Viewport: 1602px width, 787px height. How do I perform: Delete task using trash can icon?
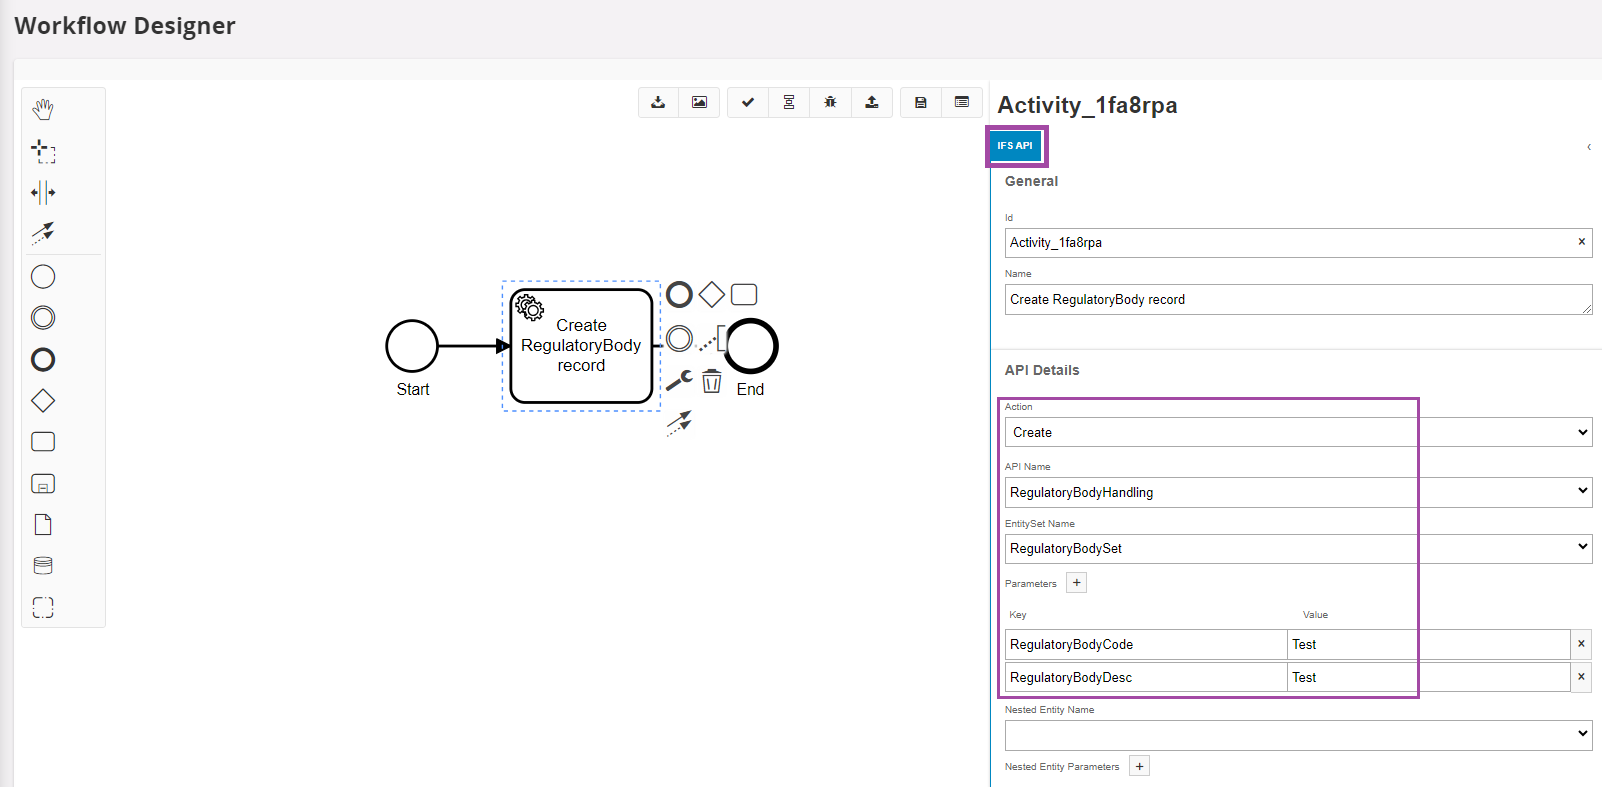click(711, 381)
